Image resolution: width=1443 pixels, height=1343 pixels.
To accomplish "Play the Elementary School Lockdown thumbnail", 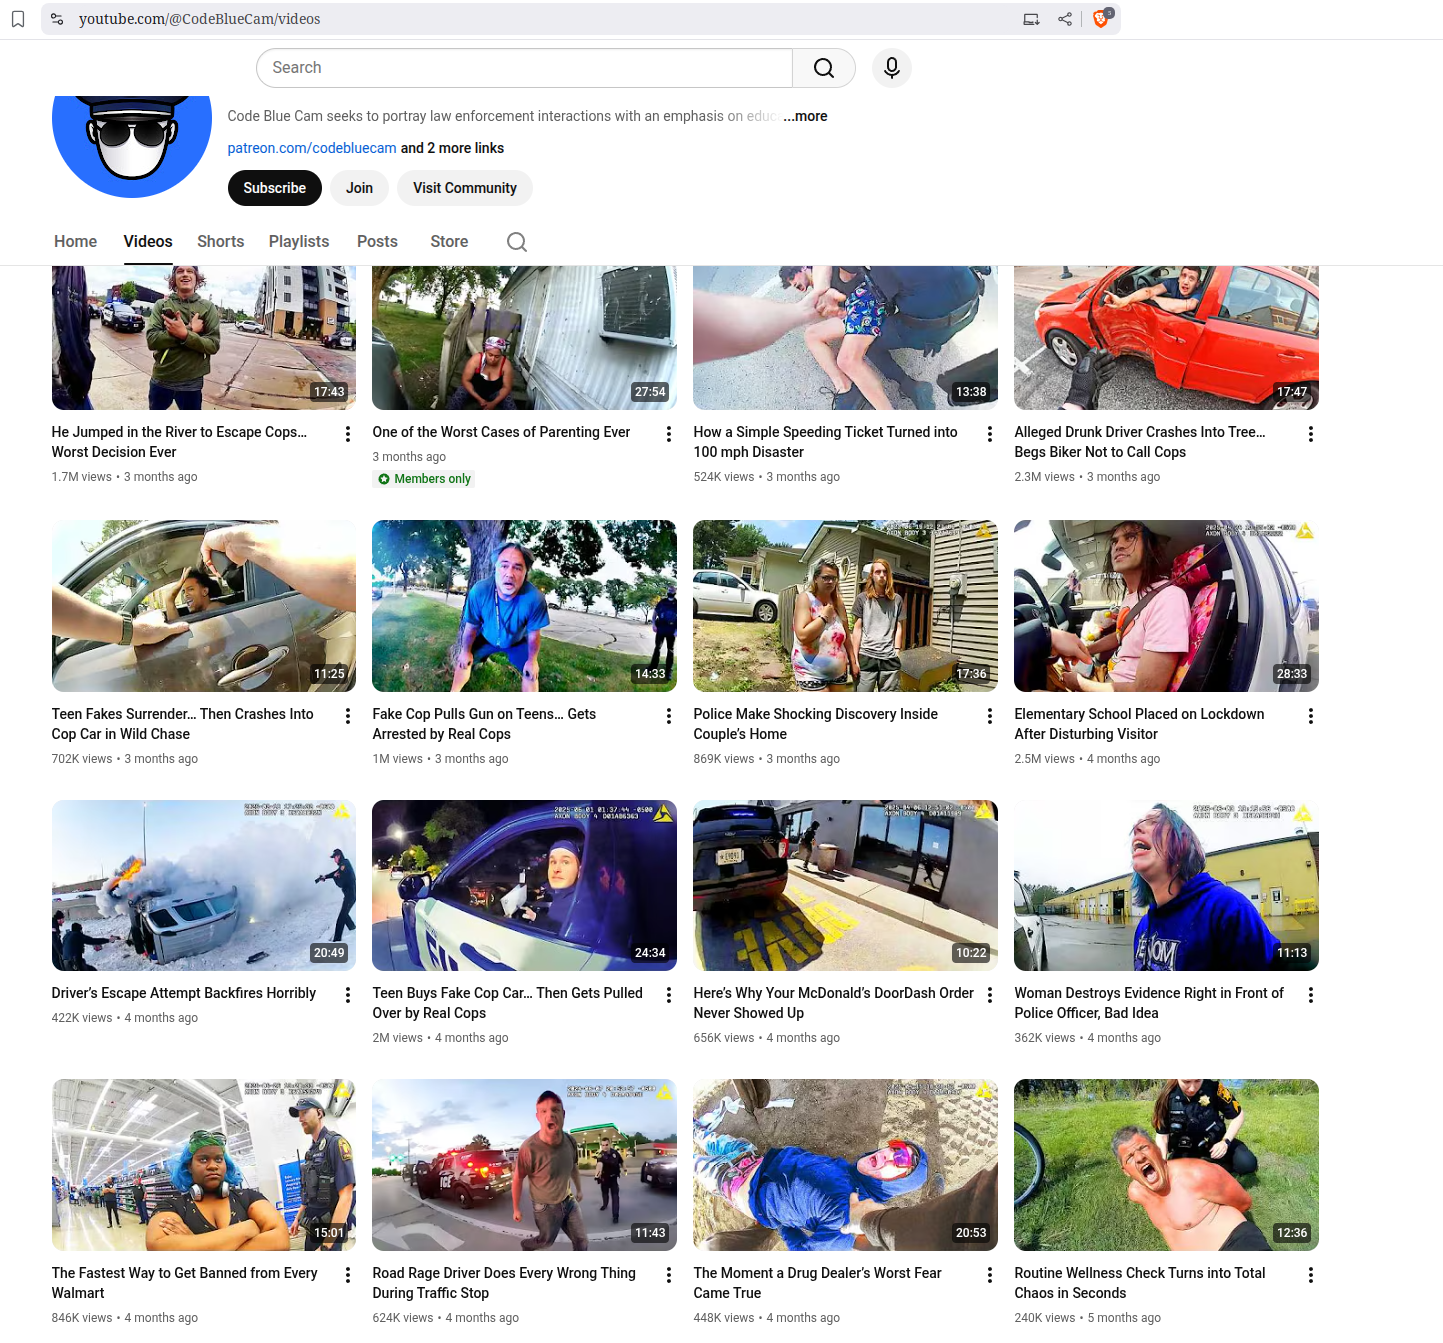I will 1166,606.
